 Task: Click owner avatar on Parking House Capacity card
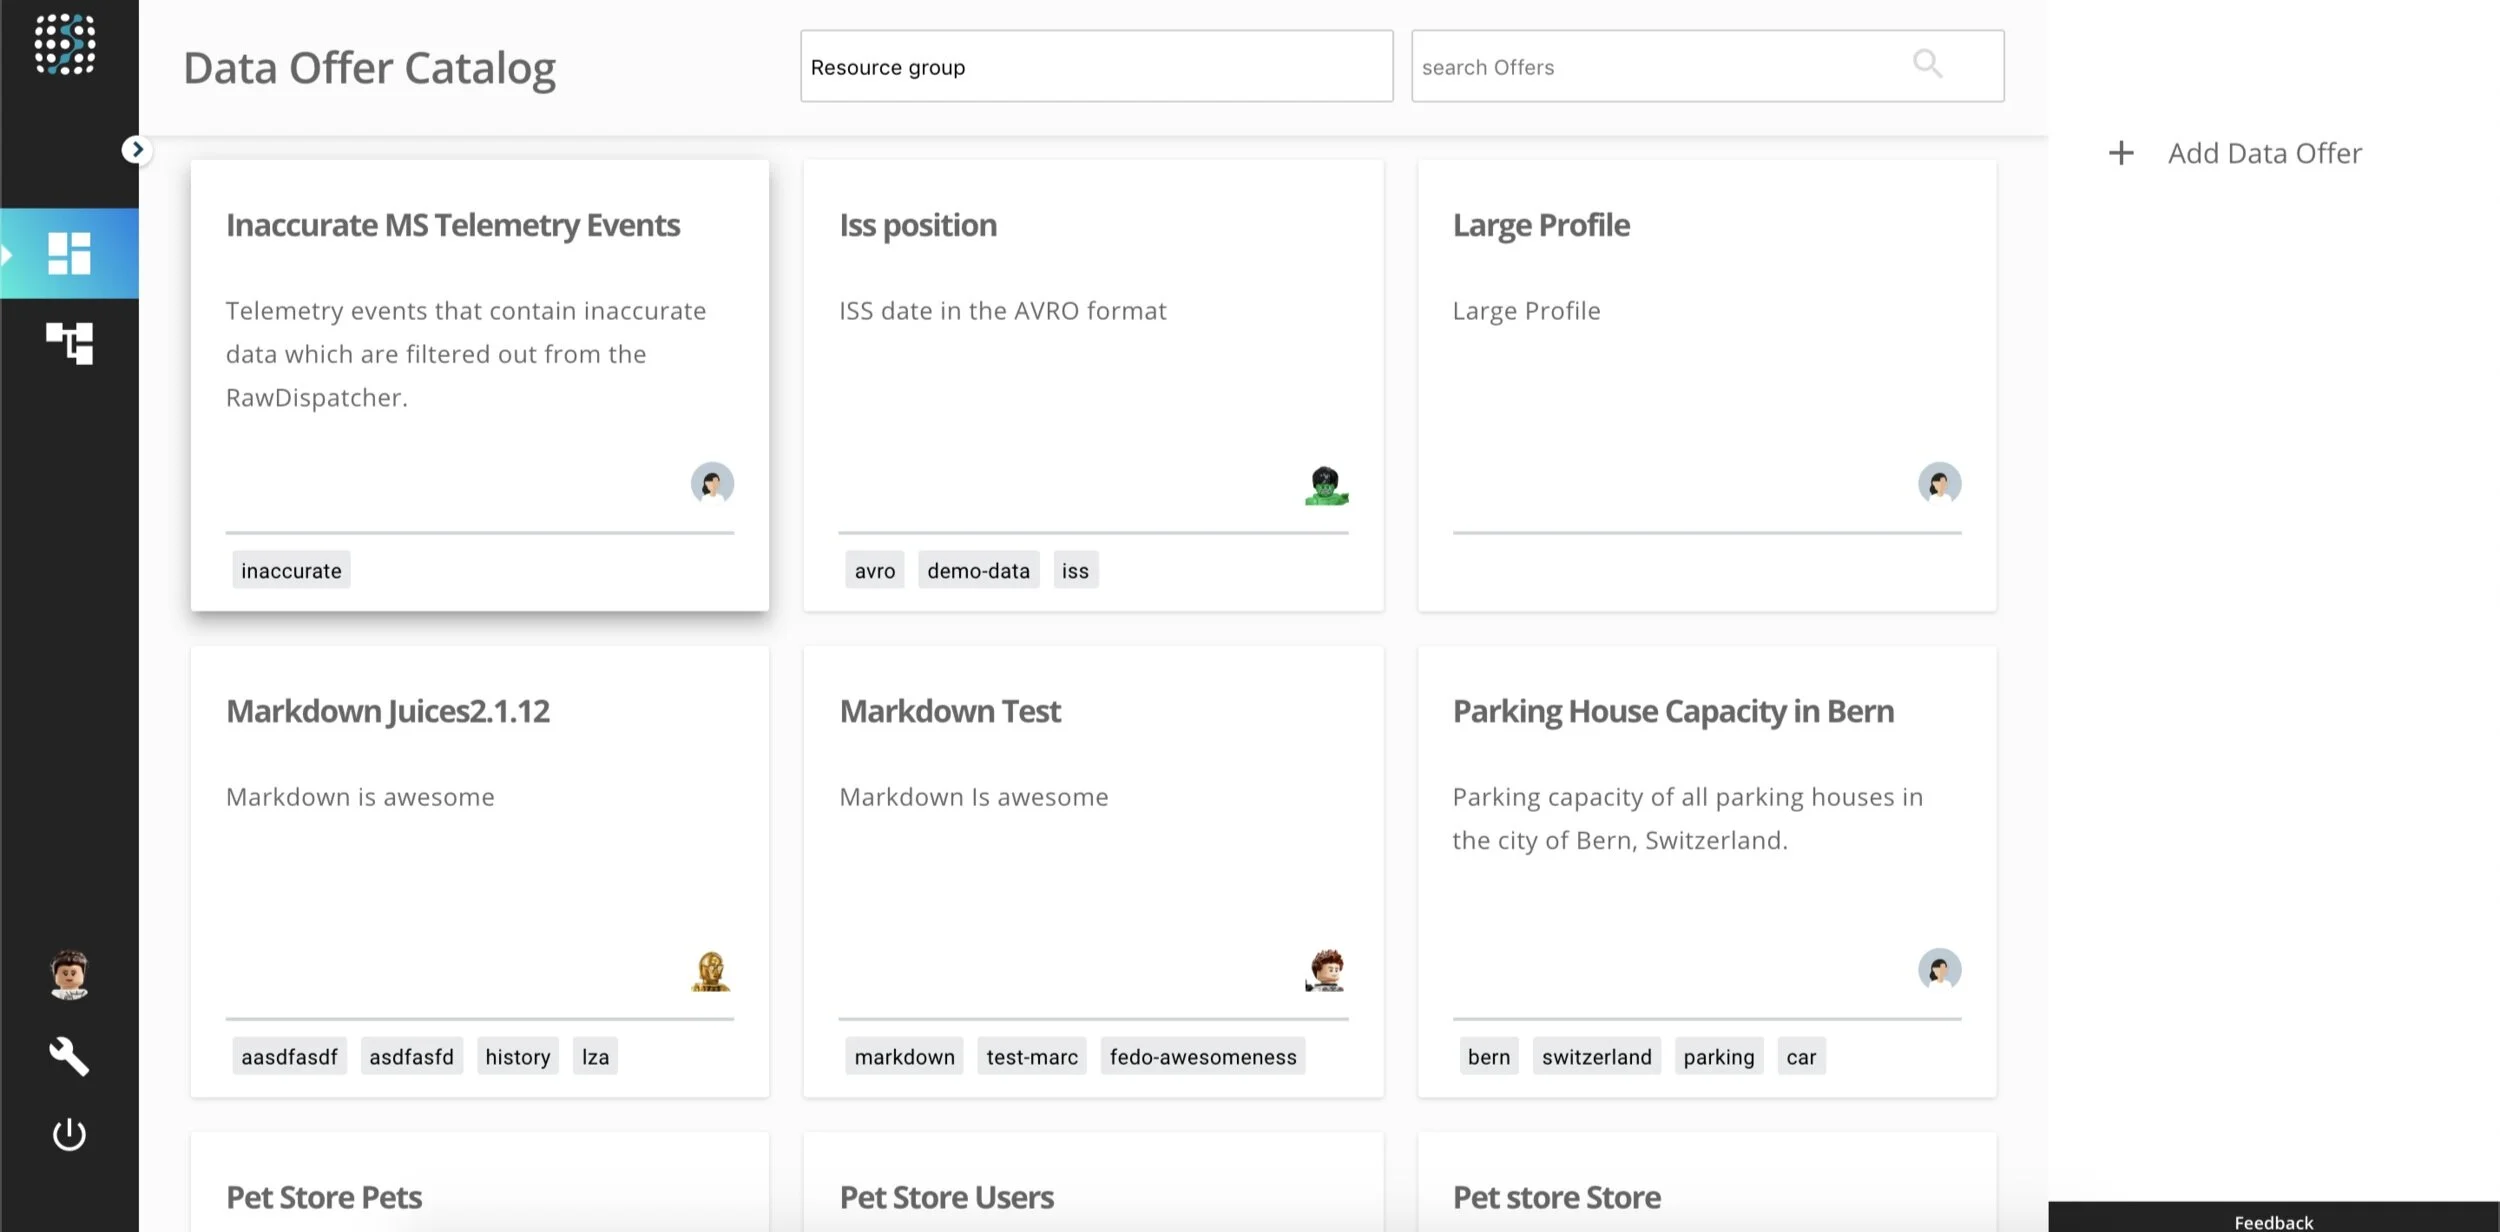tap(1940, 970)
